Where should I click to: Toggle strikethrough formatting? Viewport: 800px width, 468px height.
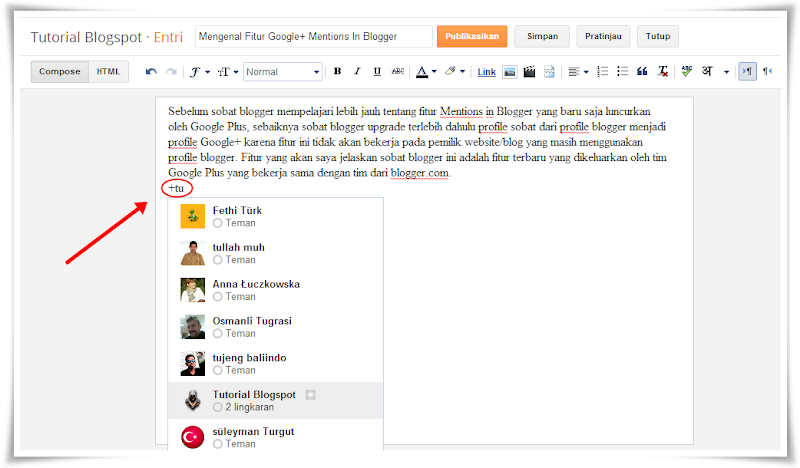(x=397, y=71)
